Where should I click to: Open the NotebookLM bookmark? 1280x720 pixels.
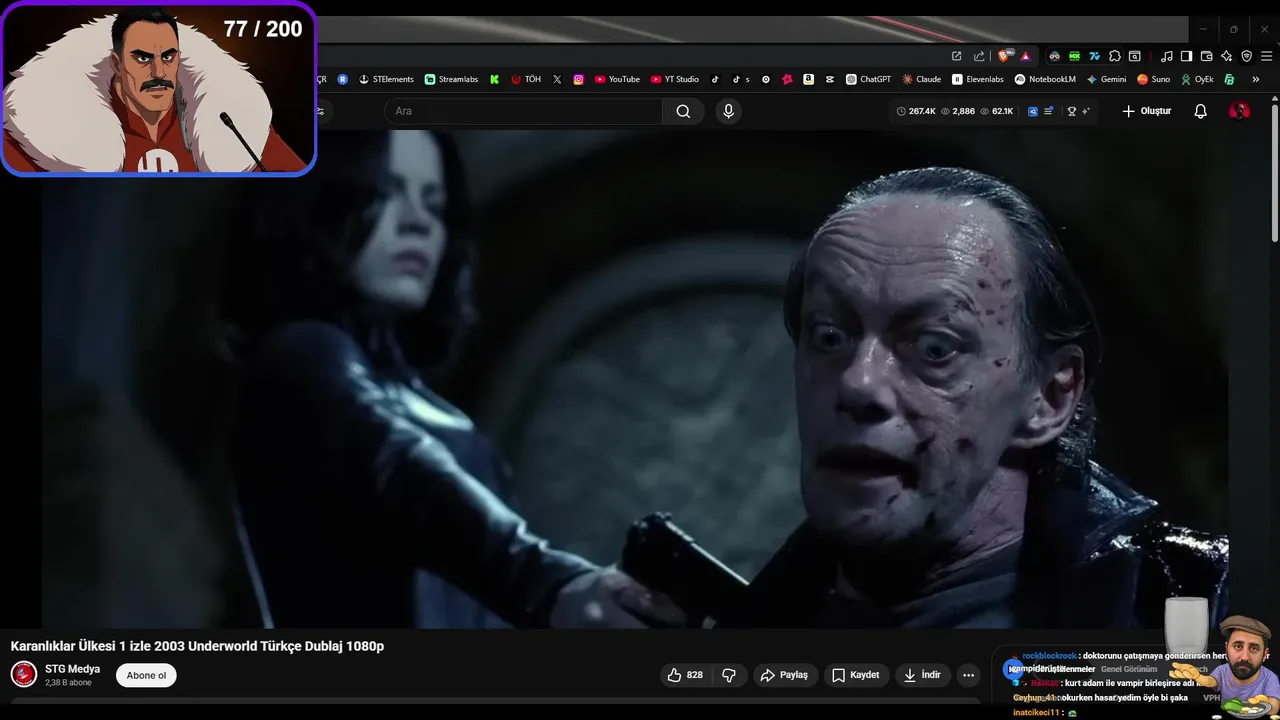[1045, 79]
